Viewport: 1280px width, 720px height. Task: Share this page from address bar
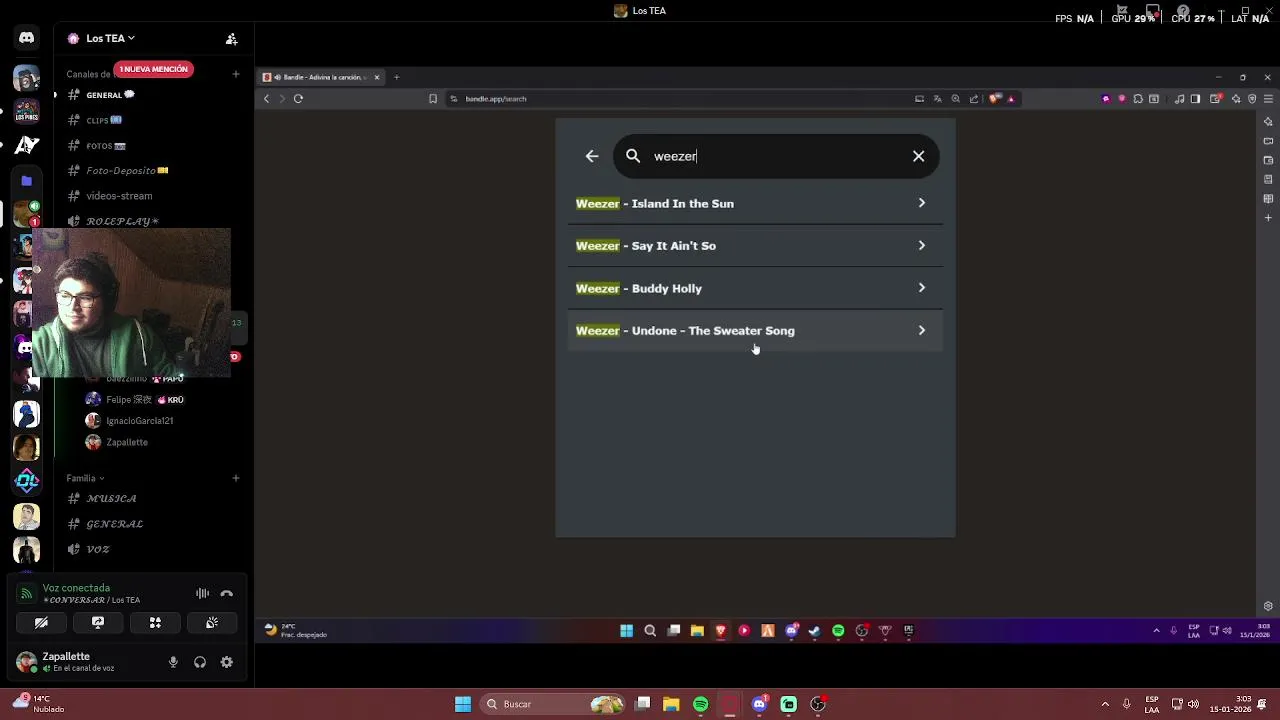tap(973, 98)
